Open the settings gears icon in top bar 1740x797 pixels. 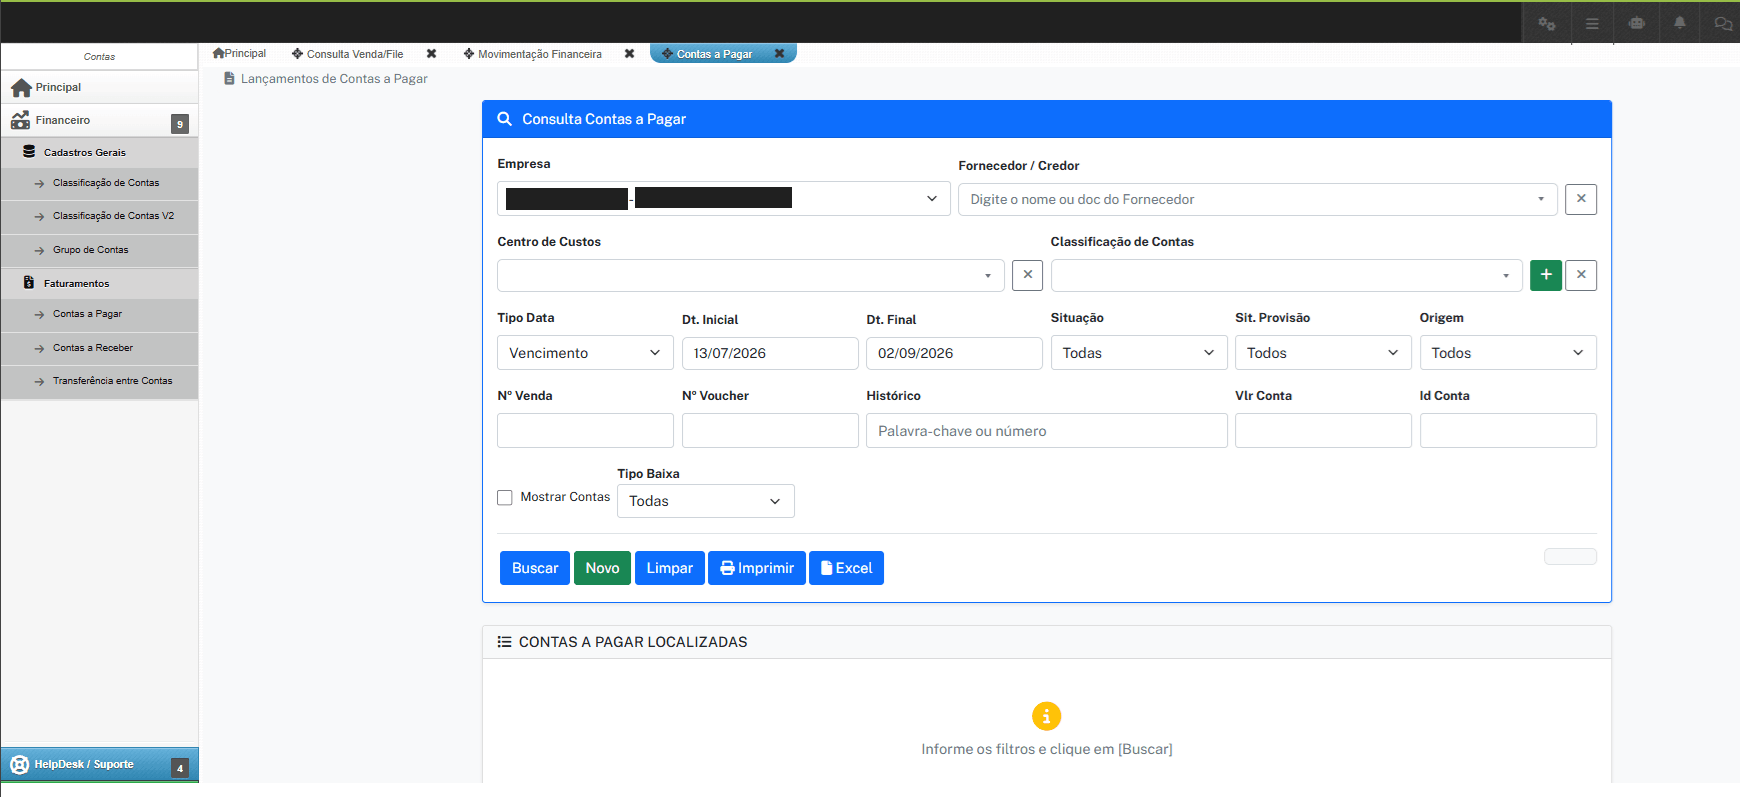[x=1546, y=23]
